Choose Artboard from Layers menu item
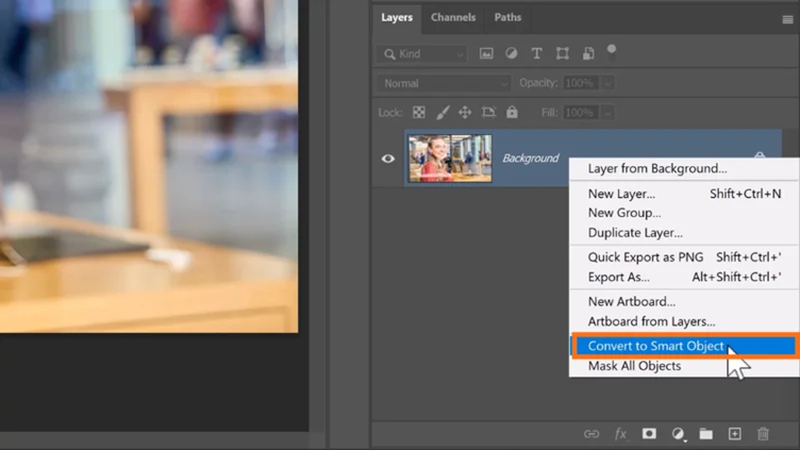The height and width of the screenshot is (450, 800). click(x=684, y=321)
